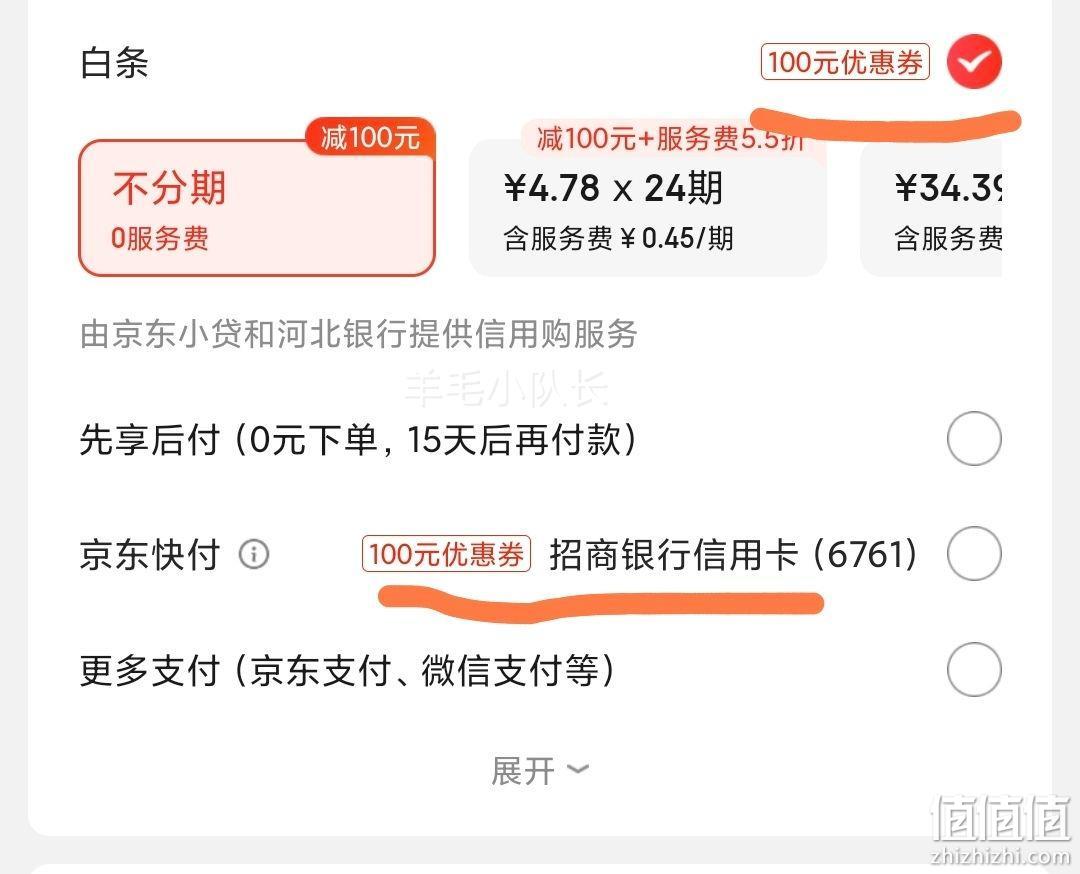This screenshot has width=1080, height=874.
Task: Select the 更多支付 radio button
Action: (974, 669)
